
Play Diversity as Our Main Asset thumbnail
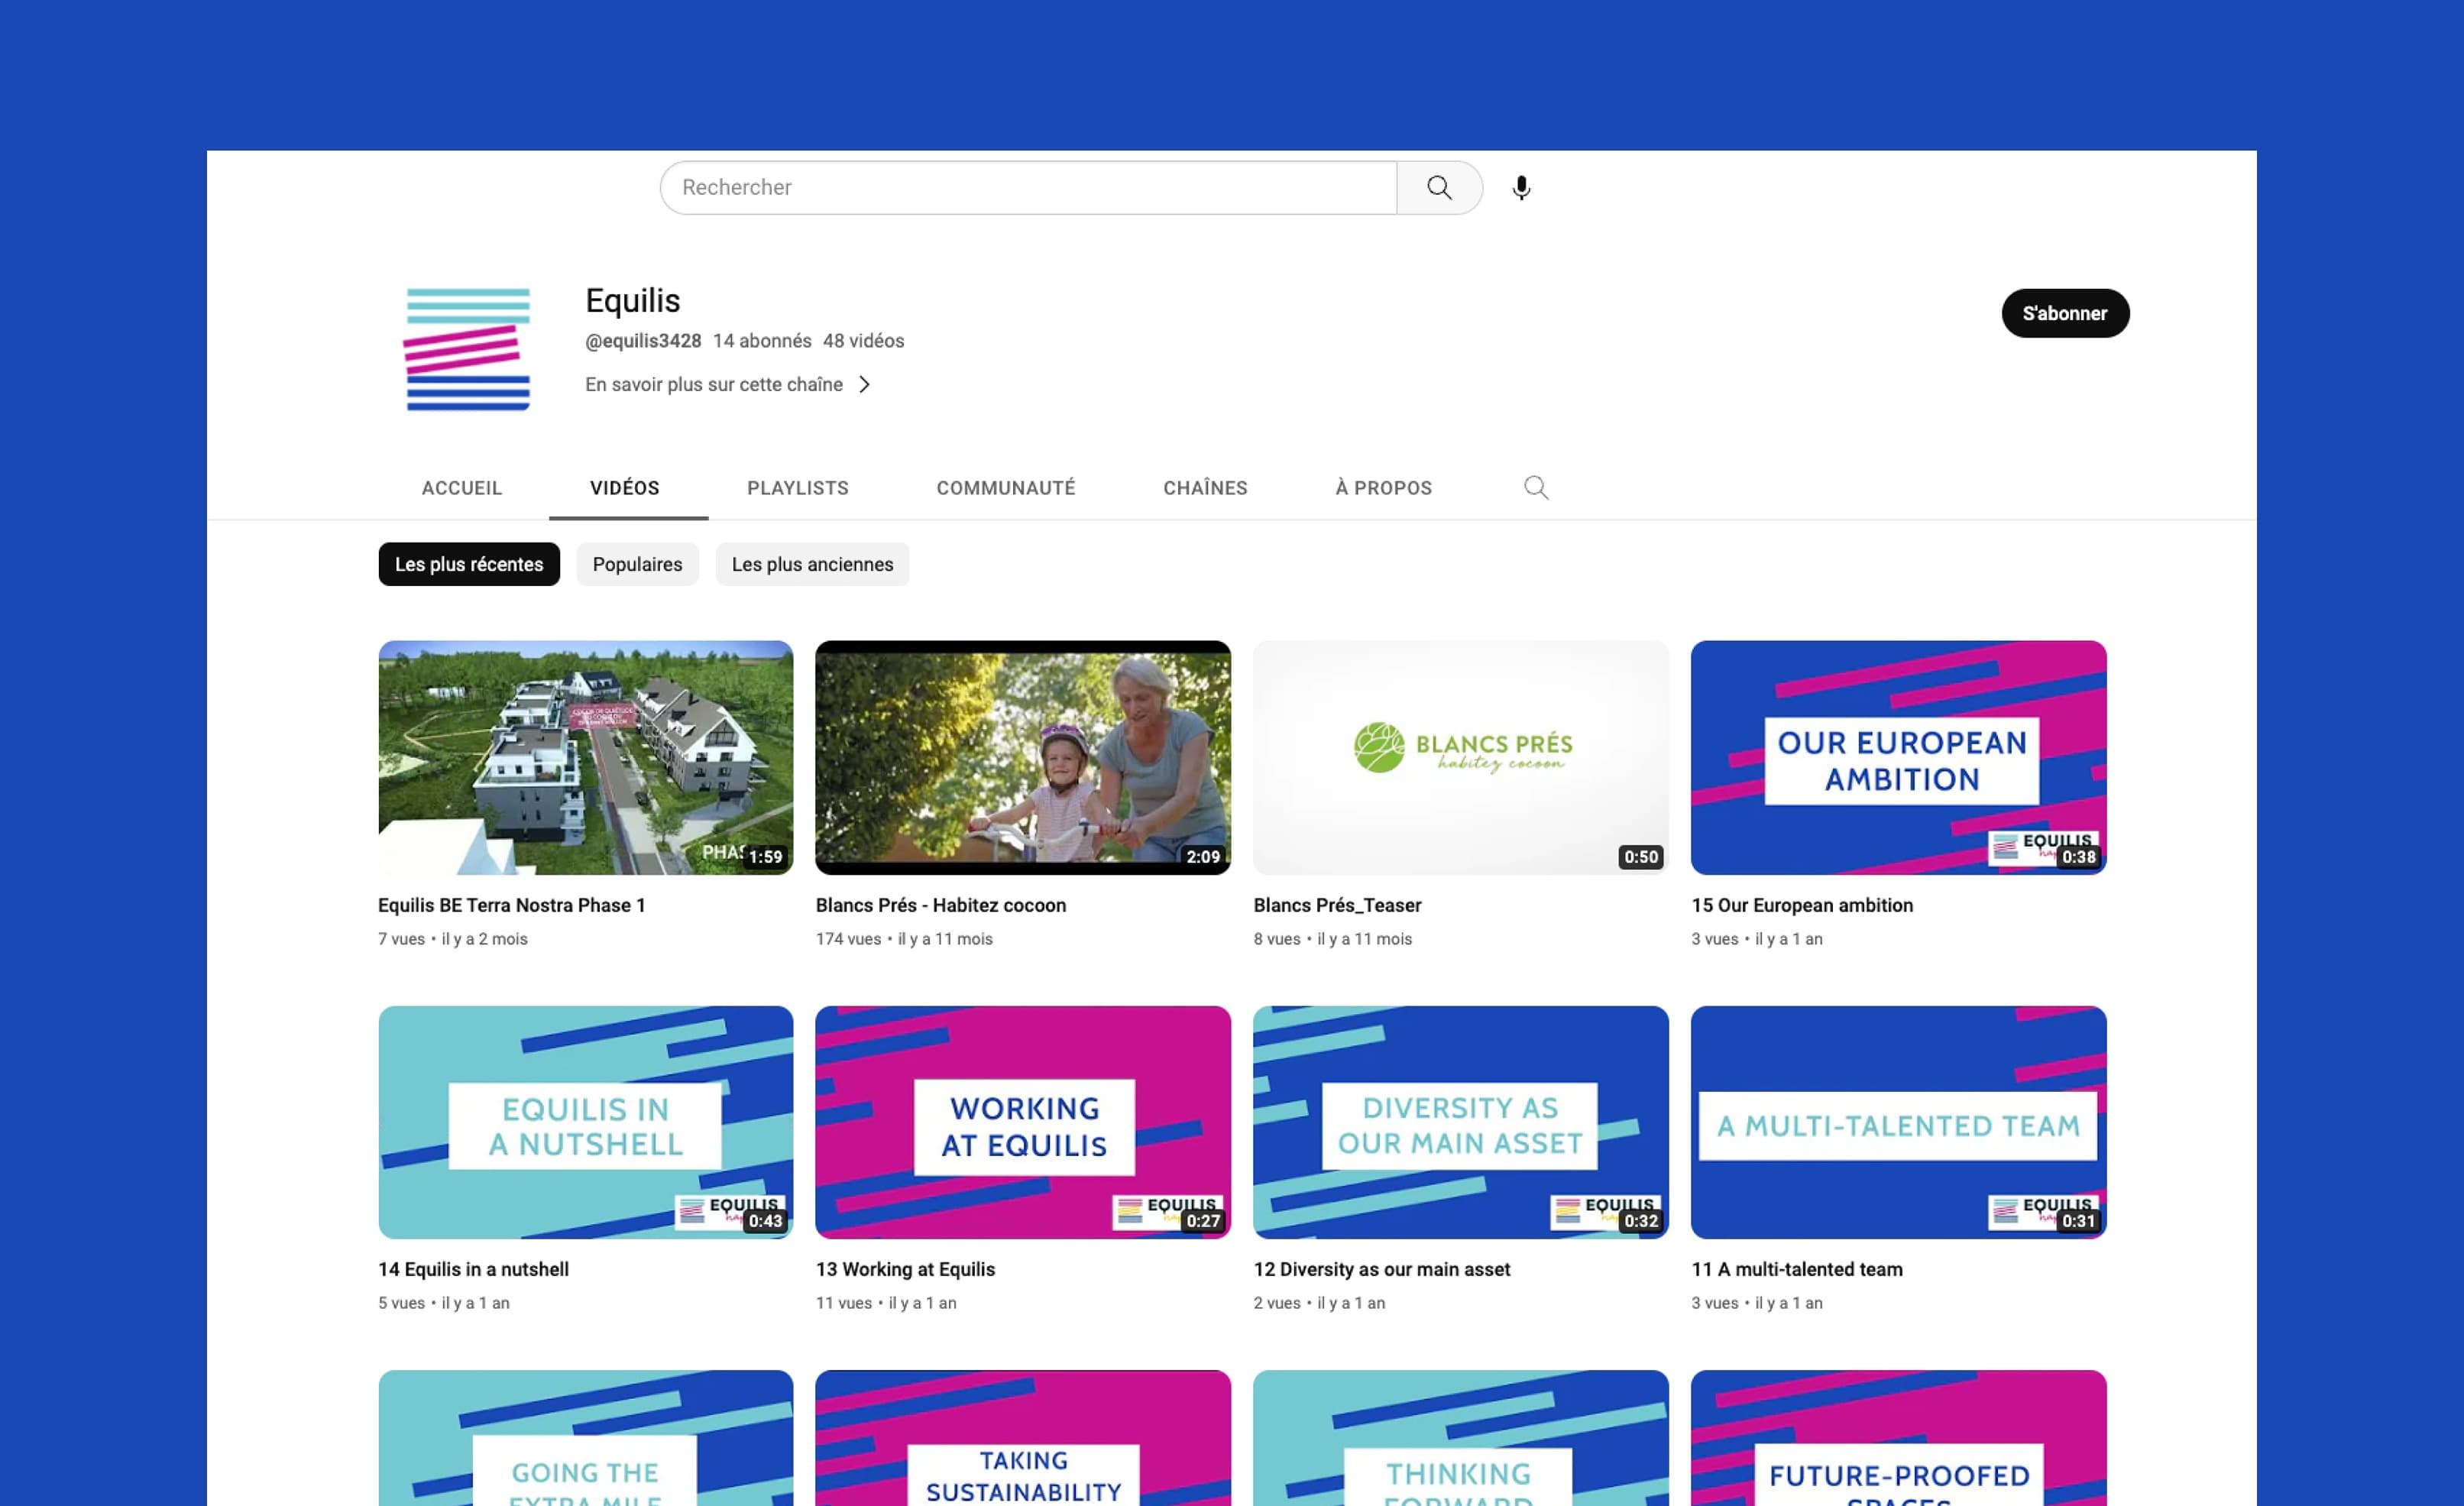pos(1461,1122)
